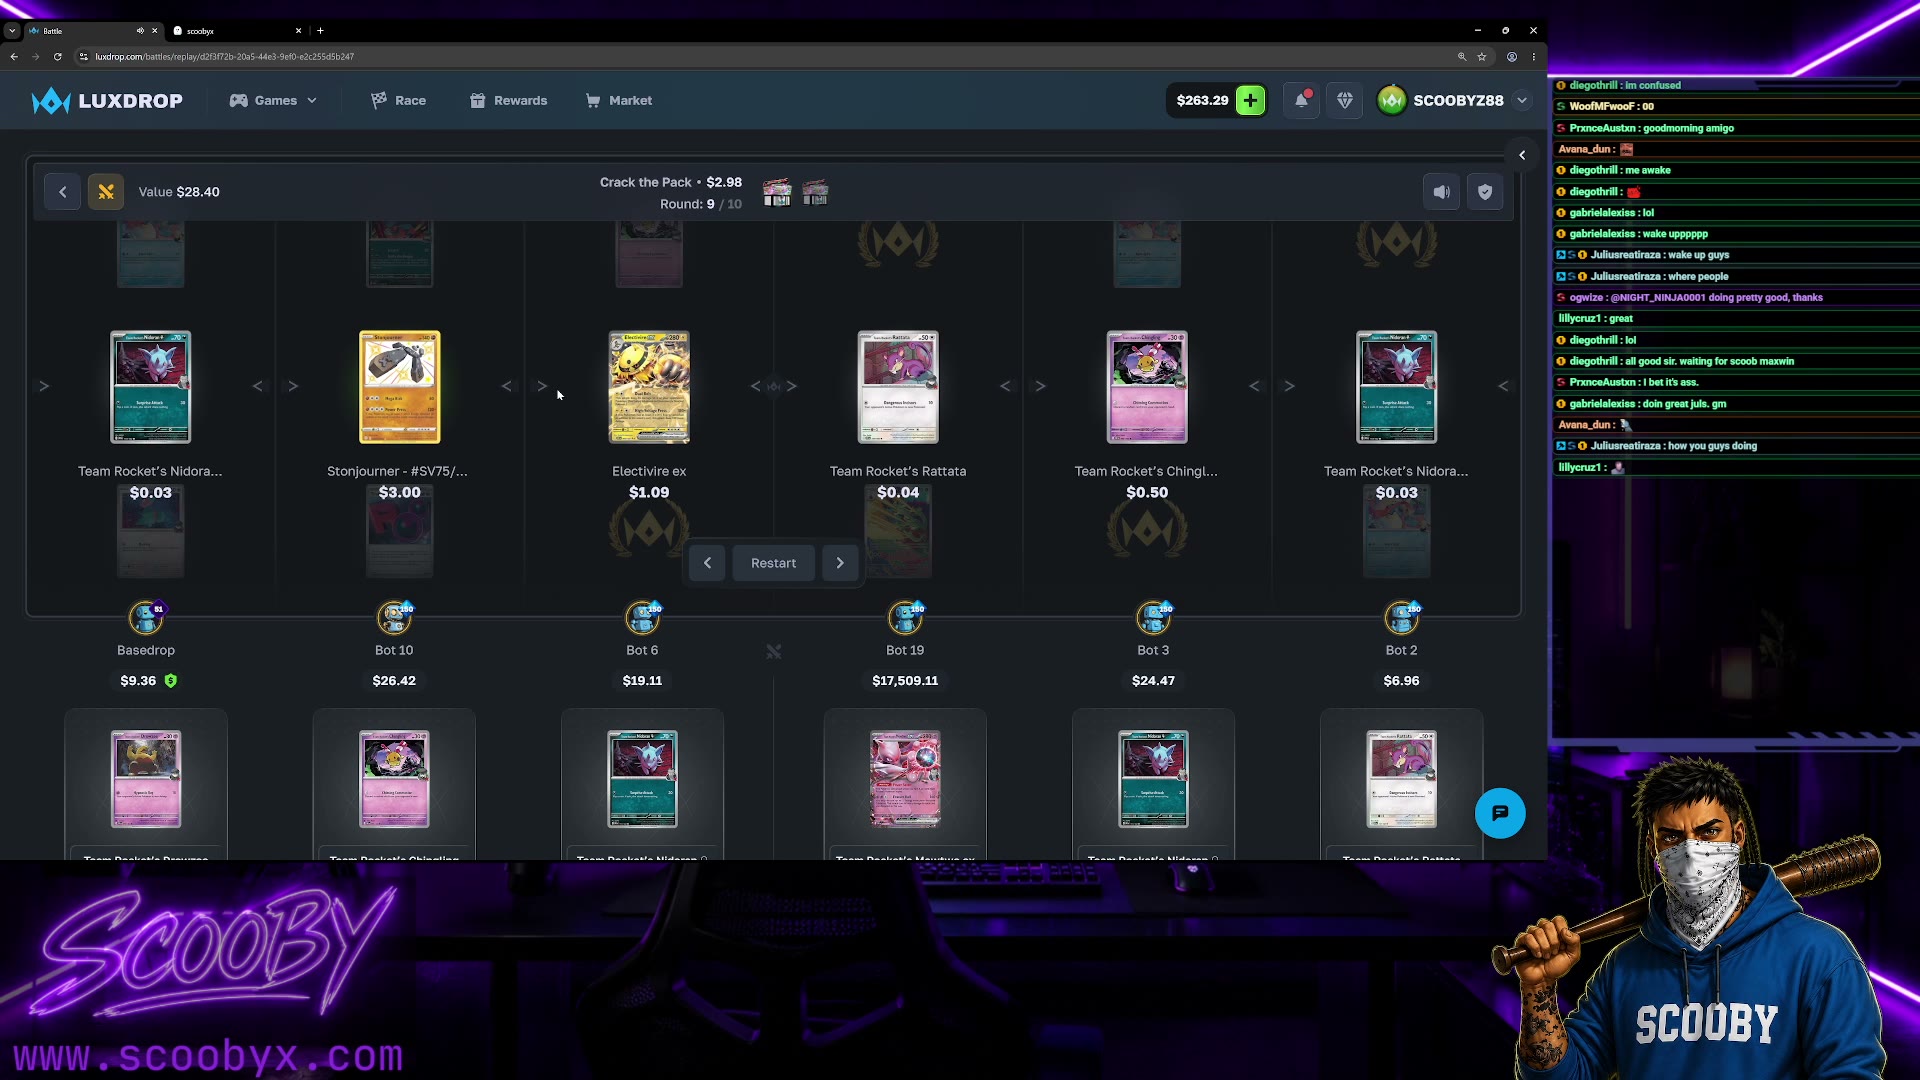Click the Team Rocket's Mewtwo ex card
Screen dimensions: 1920x1080
pos(905,779)
